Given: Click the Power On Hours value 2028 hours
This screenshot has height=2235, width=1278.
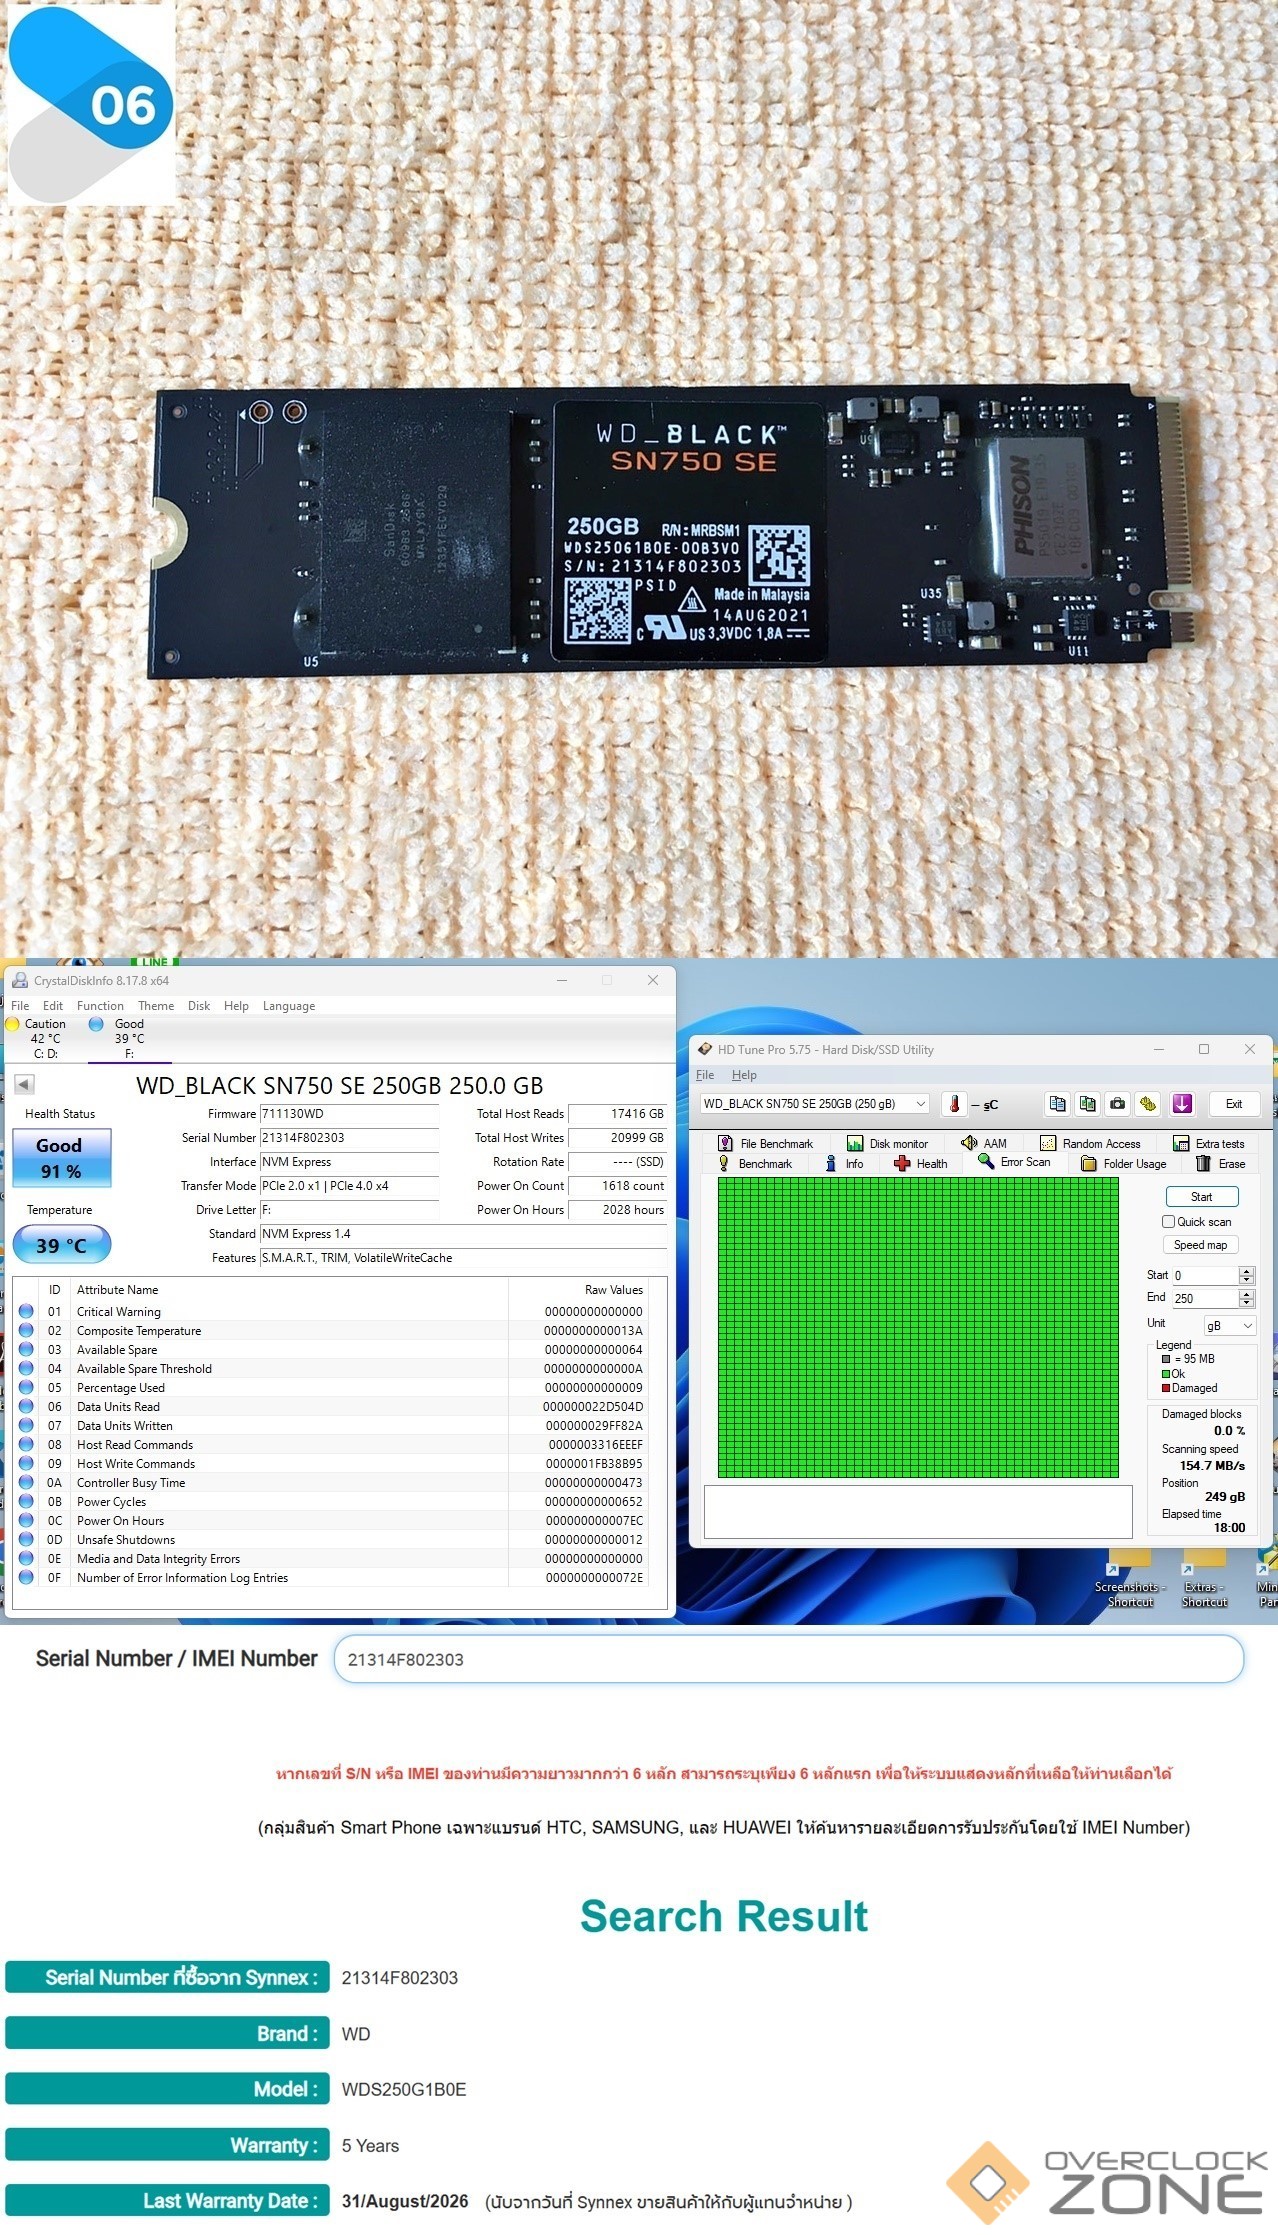Looking at the screenshot, I should pos(617,1209).
